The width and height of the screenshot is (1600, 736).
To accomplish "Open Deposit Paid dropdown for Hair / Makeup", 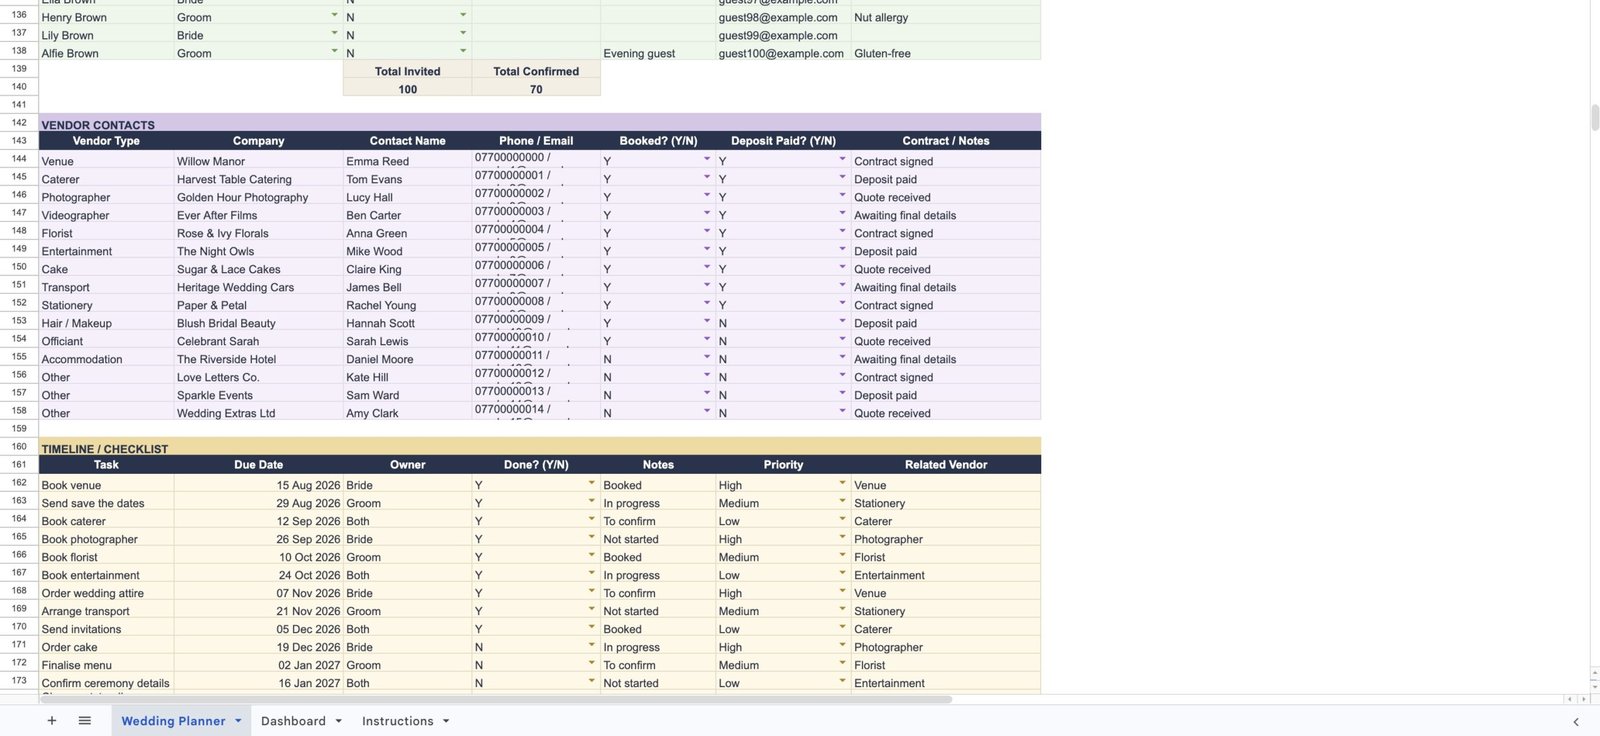I will pyautogui.click(x=842, y=321).
